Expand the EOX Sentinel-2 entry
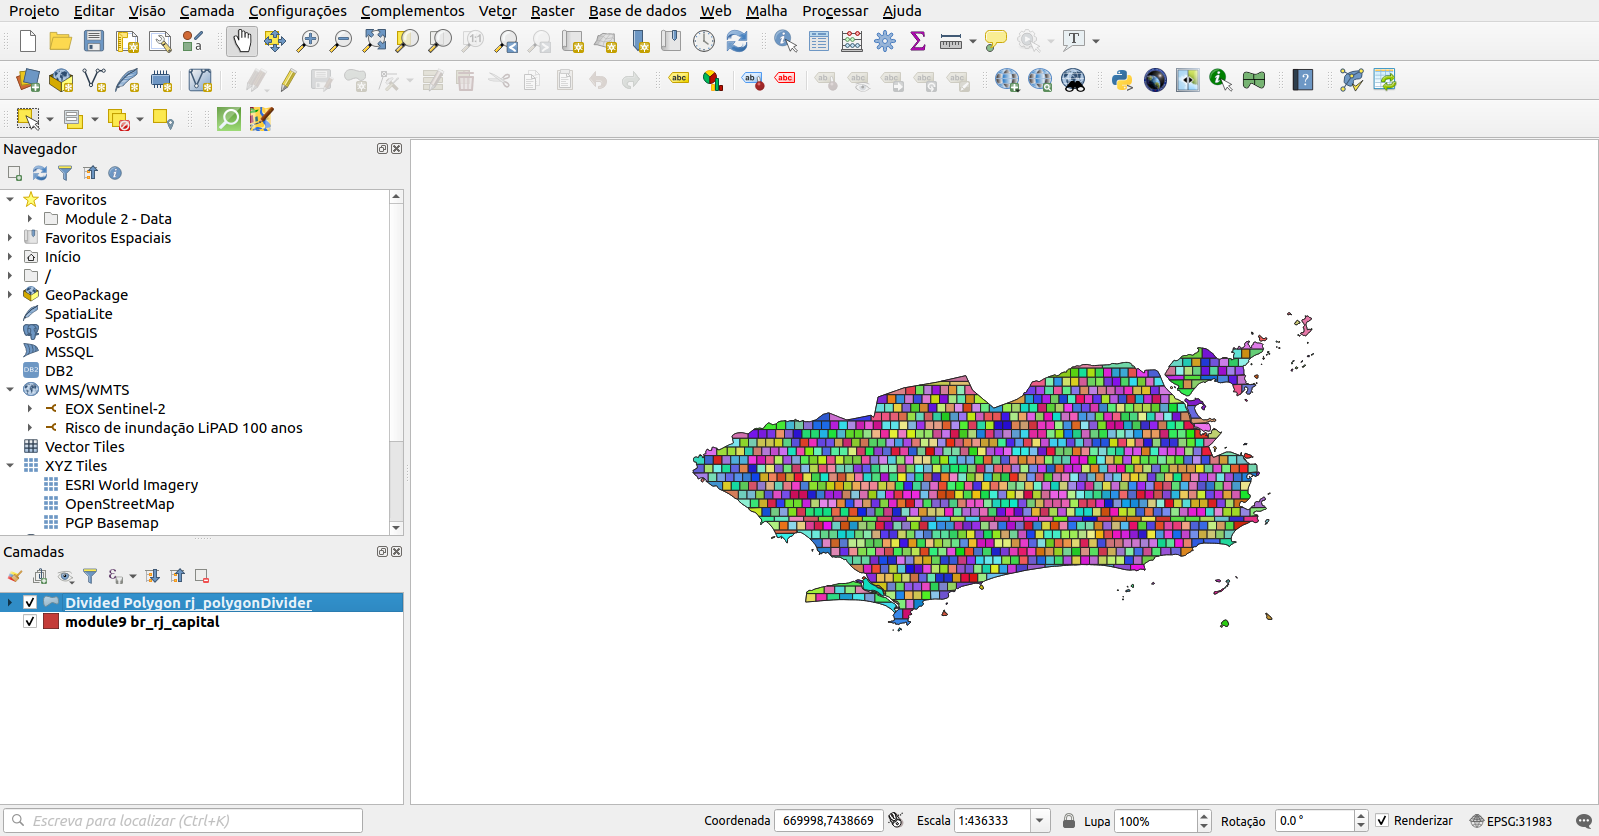The height and width of the screenshot is (836, 1599). pyautogui.click(x=30, y=409)
